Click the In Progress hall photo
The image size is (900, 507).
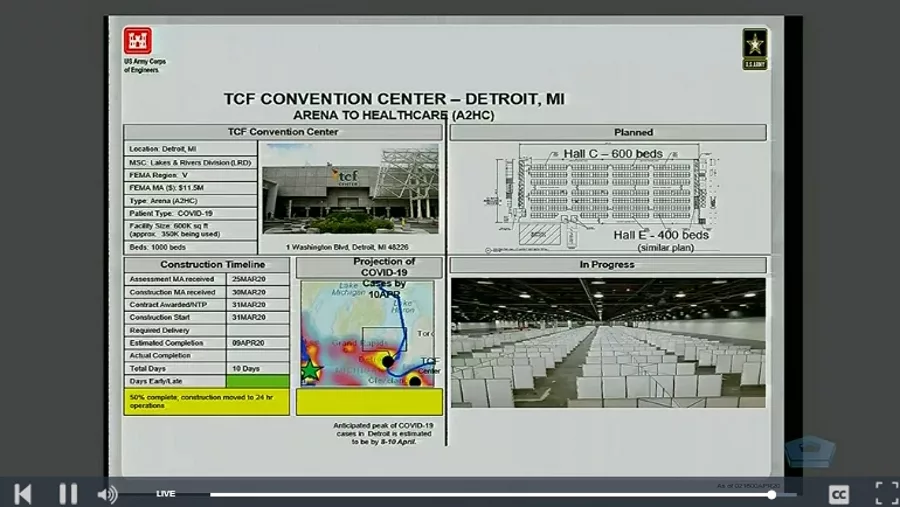pos(608,343)
